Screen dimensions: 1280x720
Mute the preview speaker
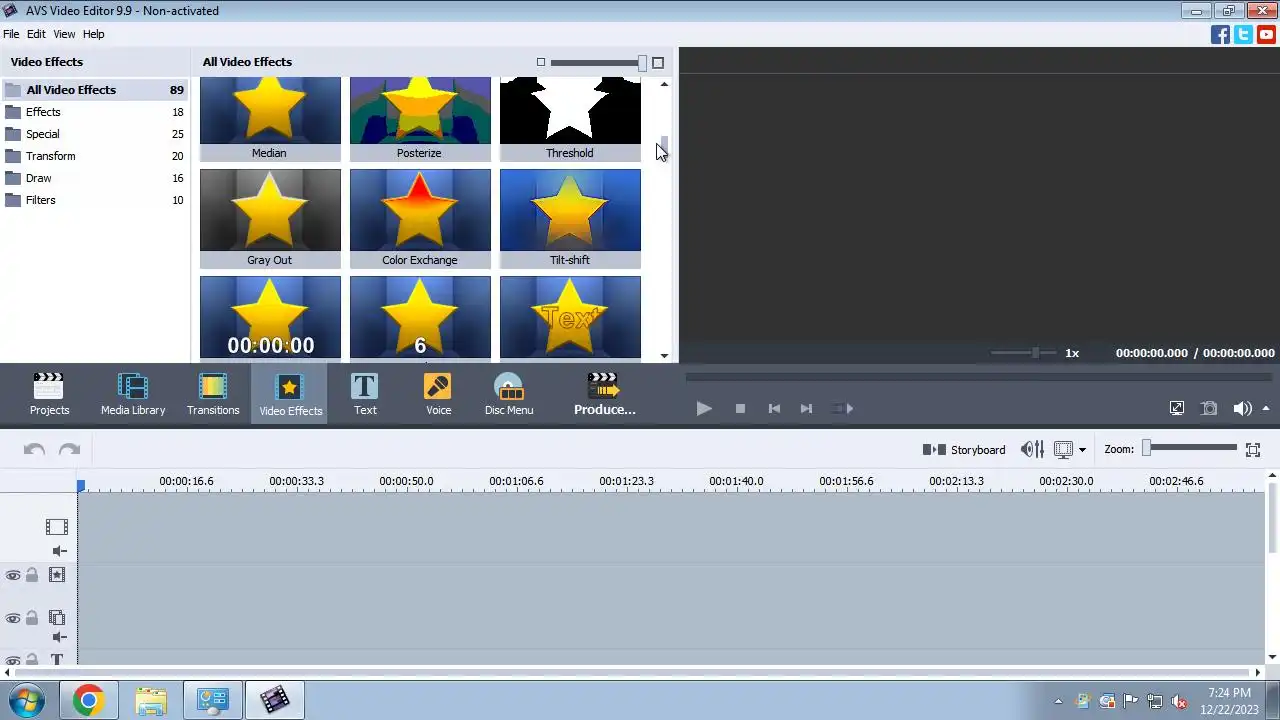coord(1242,408)
